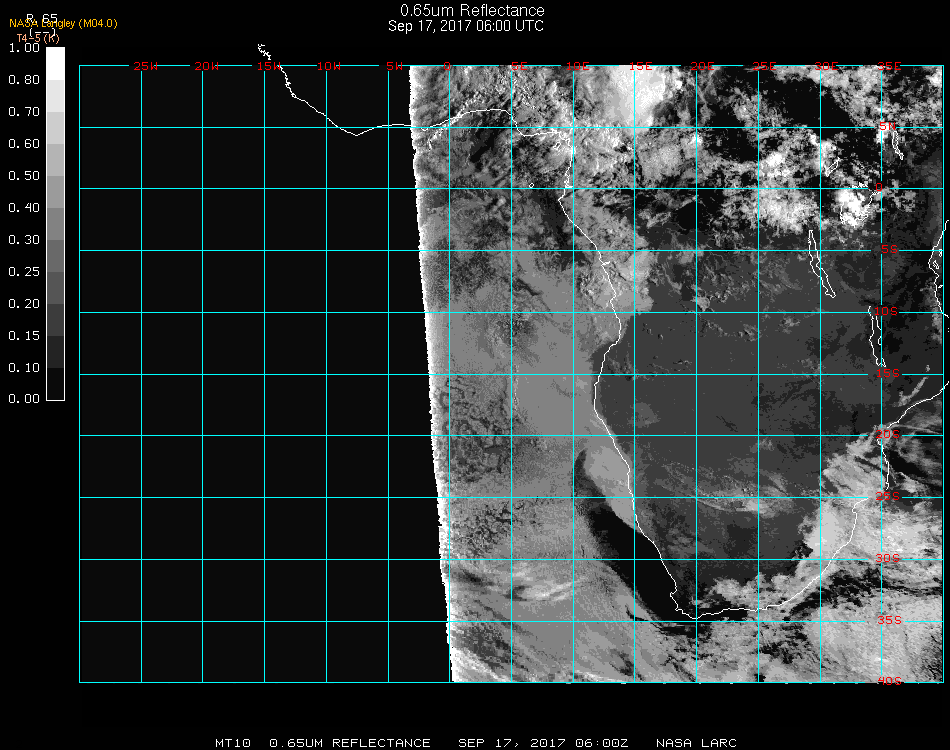Click the "NASA Langley (M04.0)" label
Viewport: 950px width, 750px height.
tap(63, 24)
